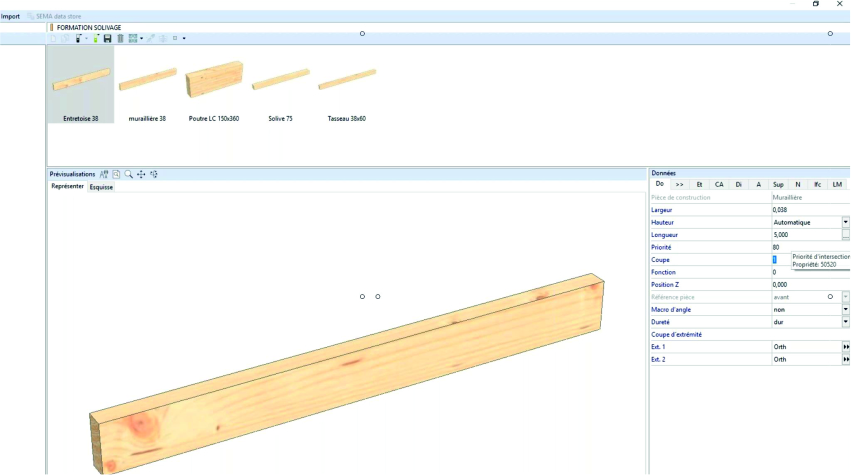Click the Import button
851x475 pixels.
(x=10, y=17)
